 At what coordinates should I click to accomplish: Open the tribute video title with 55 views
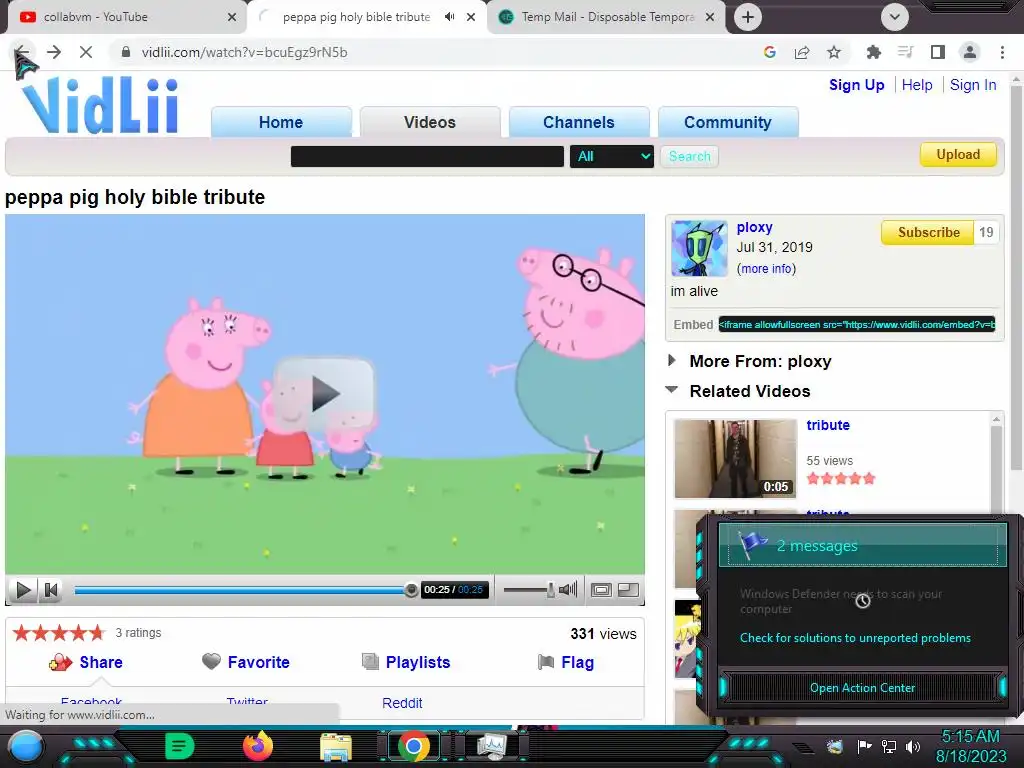pos(827,425)
